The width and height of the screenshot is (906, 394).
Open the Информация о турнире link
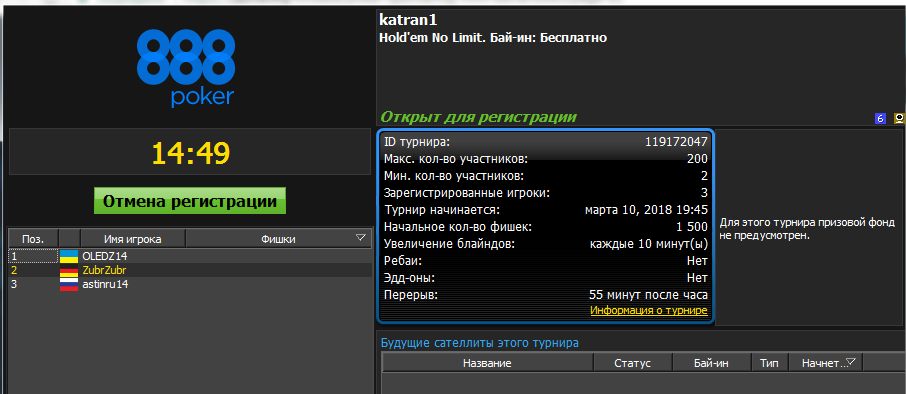pyautogui.click(x=649, y=311)
